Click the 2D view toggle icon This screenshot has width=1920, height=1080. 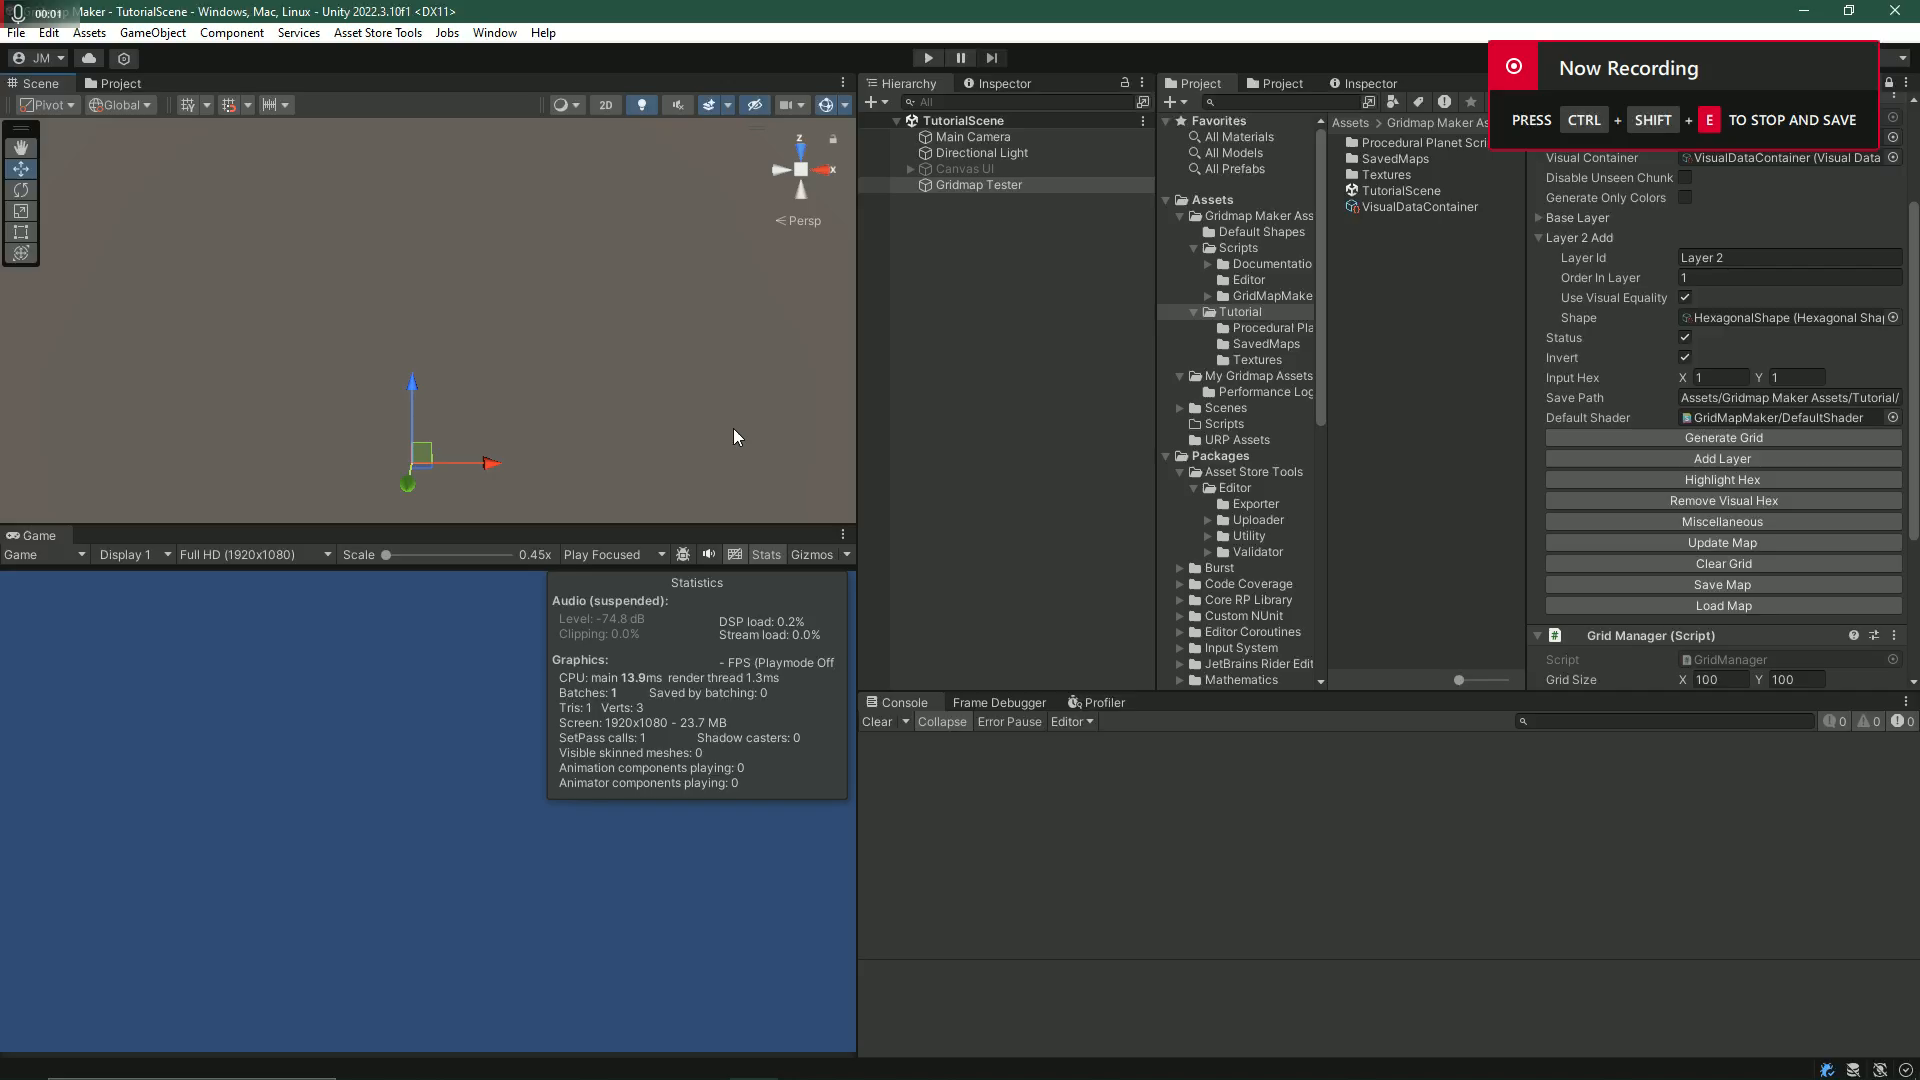[x=605, y=105]
